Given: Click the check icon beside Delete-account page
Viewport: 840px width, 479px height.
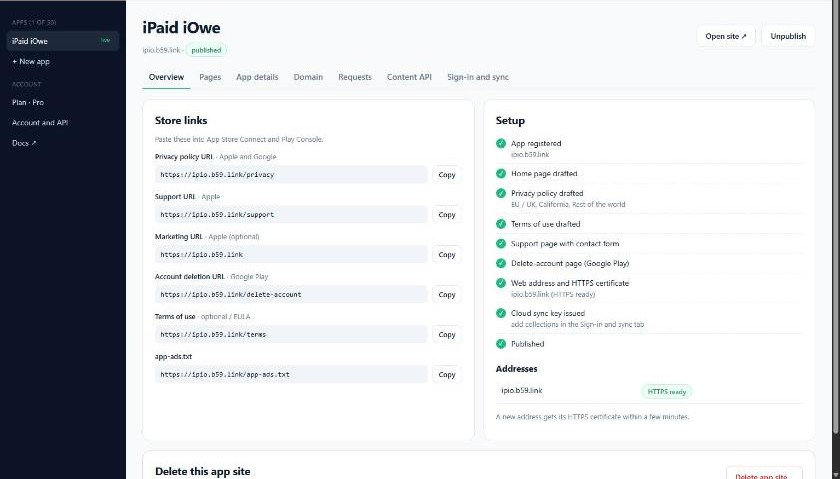Looking at the screenshot, I should pyautogui.click(x=501, y=264).
